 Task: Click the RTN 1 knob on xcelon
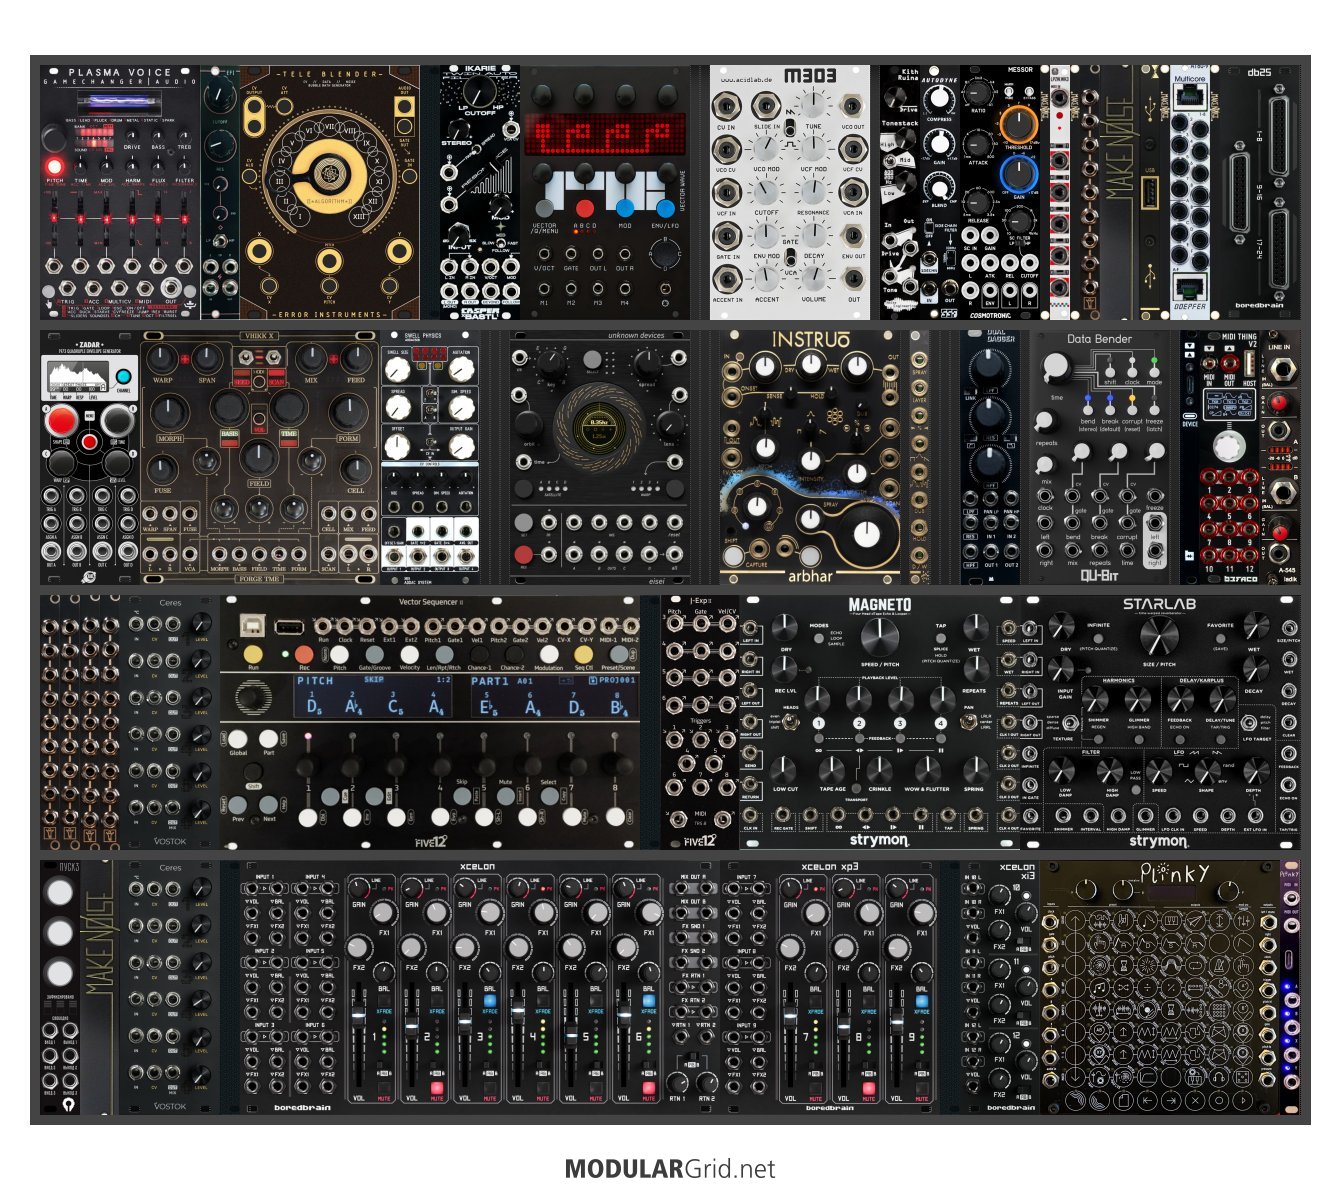(x=680, y=1082)
